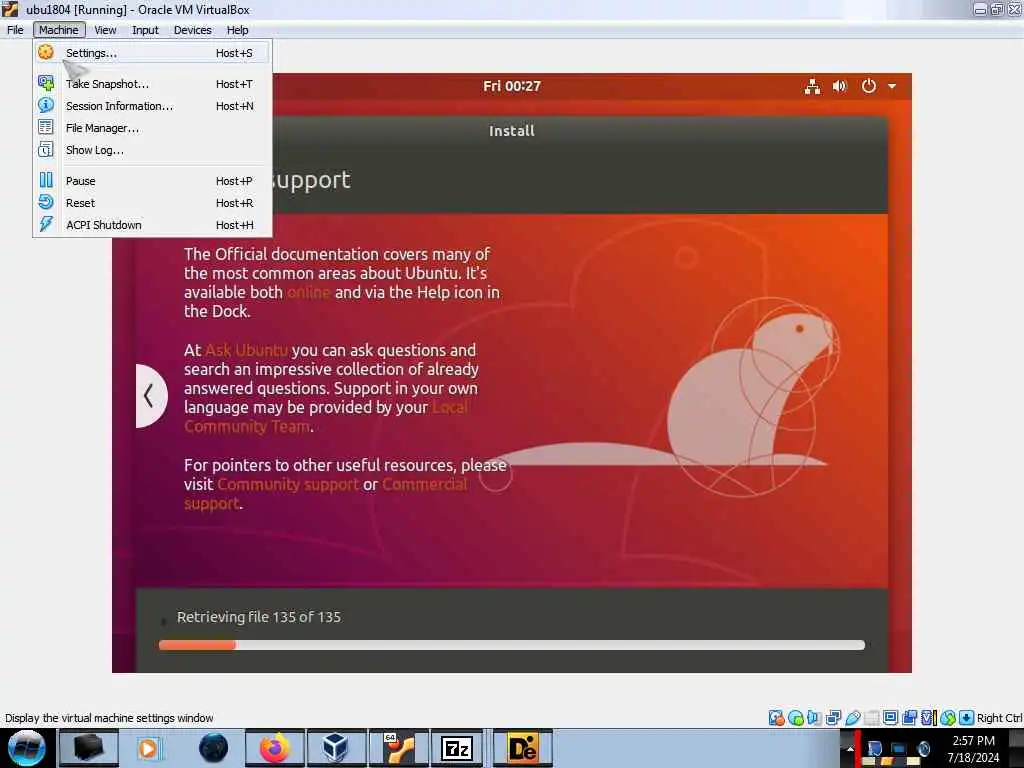Viewport: 1024px width, 768px height.
Task: Open the Community support link
Action: pos(288,485)
